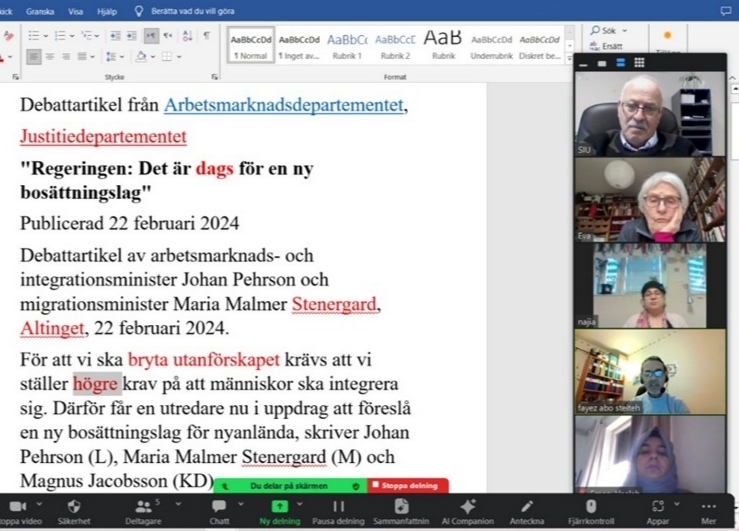Viewport: 739px width, 531px height.
Task: Pause sharing with Pausa delning
Action: point(338,512)
